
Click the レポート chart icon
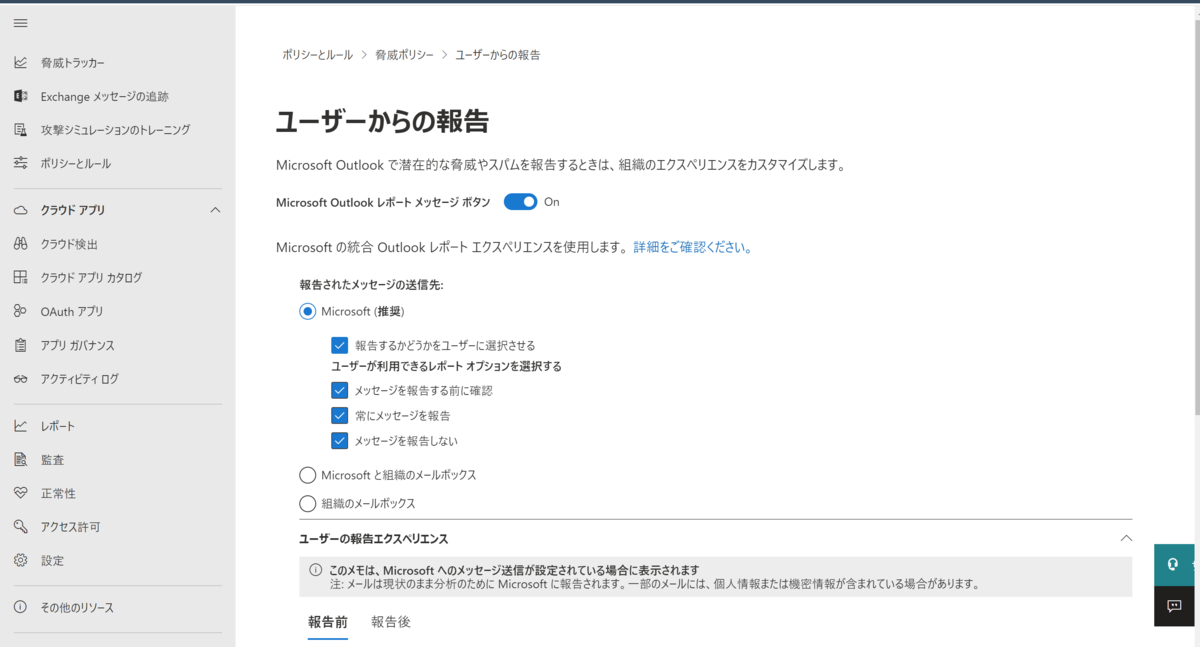(x=20, y=426)
